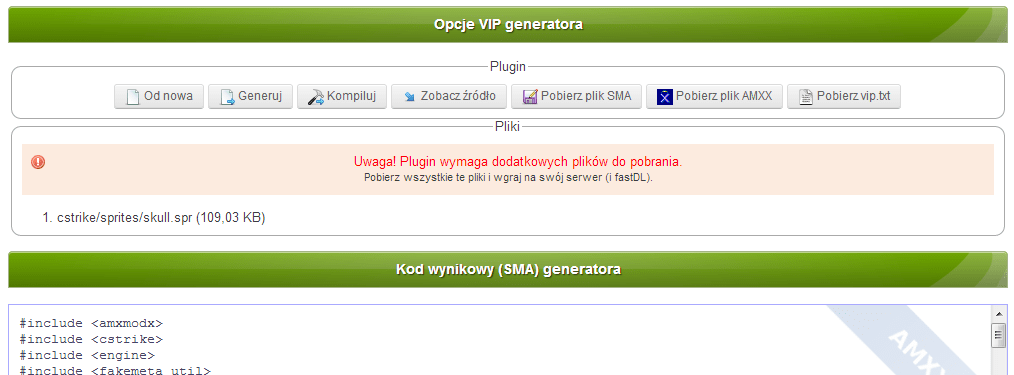Click the red Uwaga! Plugin wymaga warning text

coord(518,162)
